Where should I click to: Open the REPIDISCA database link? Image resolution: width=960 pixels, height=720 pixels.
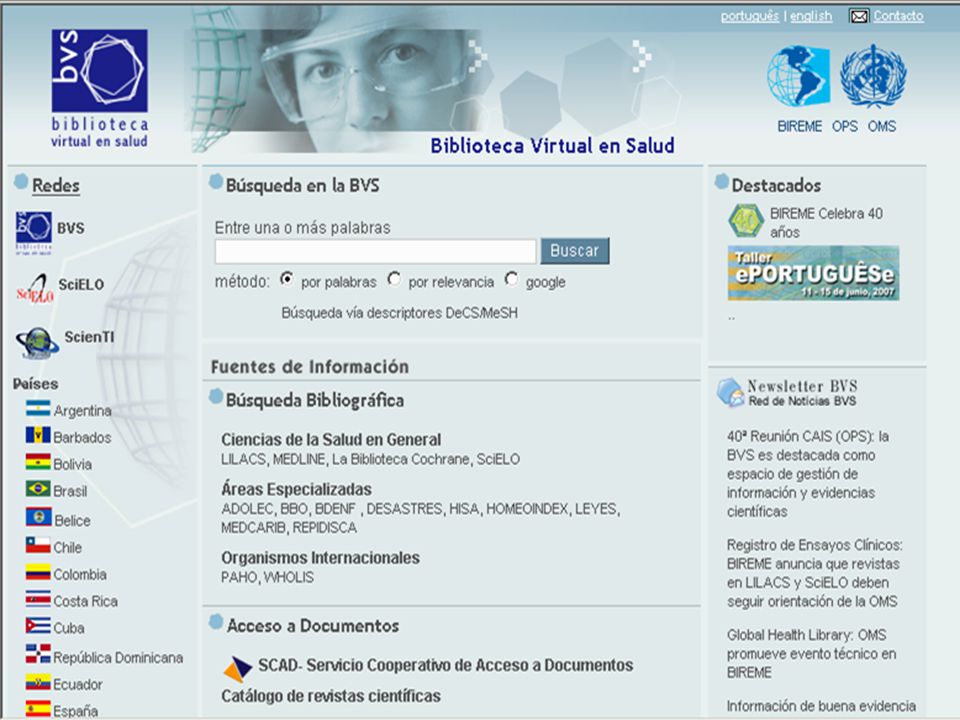coord(324,528)
